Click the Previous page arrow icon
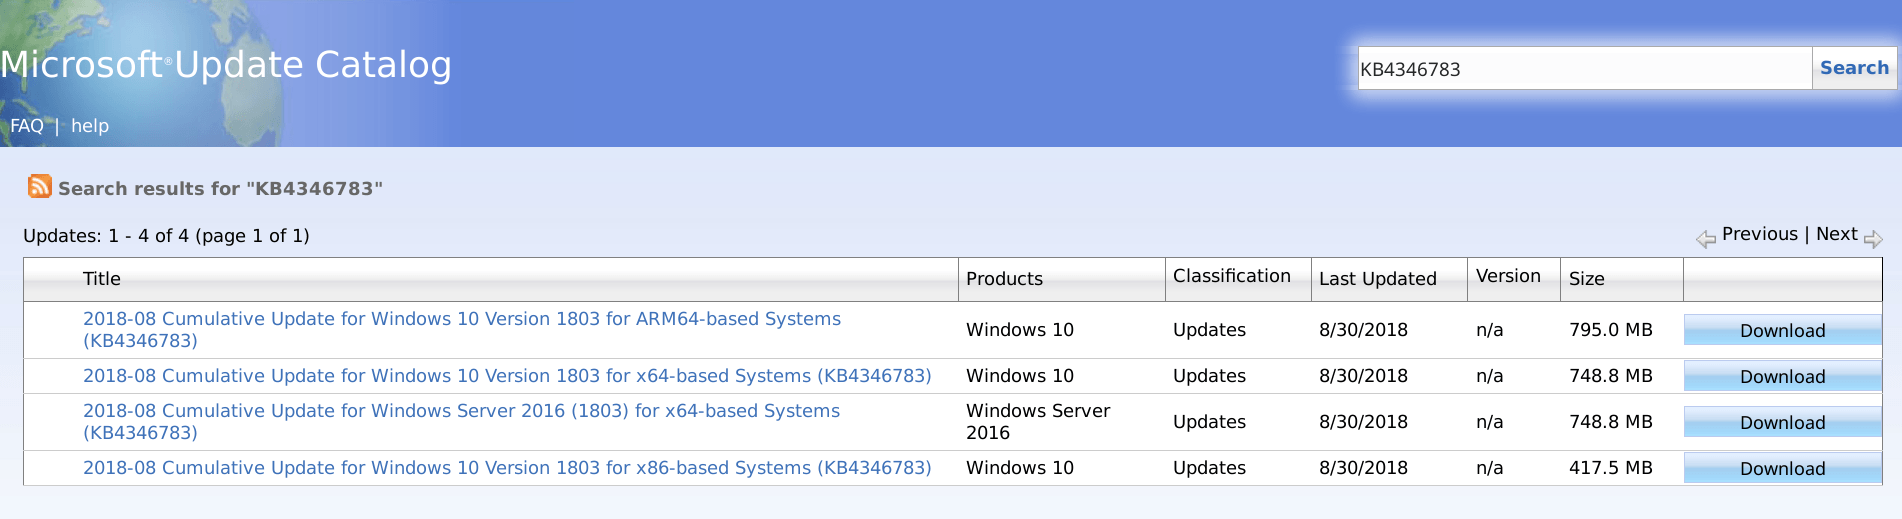The width and height of the screenshot is (1902, 519). (x=1706, y=239)
